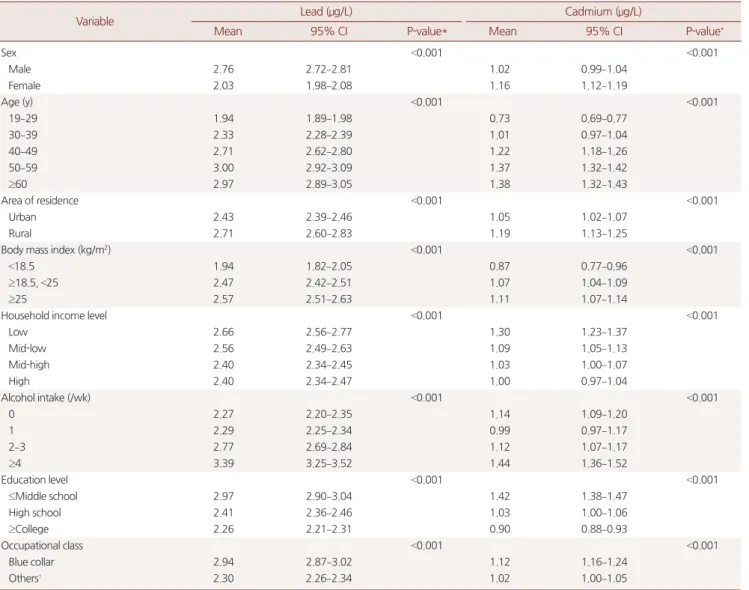Click the "Variable" column header

tap(95, 21)
